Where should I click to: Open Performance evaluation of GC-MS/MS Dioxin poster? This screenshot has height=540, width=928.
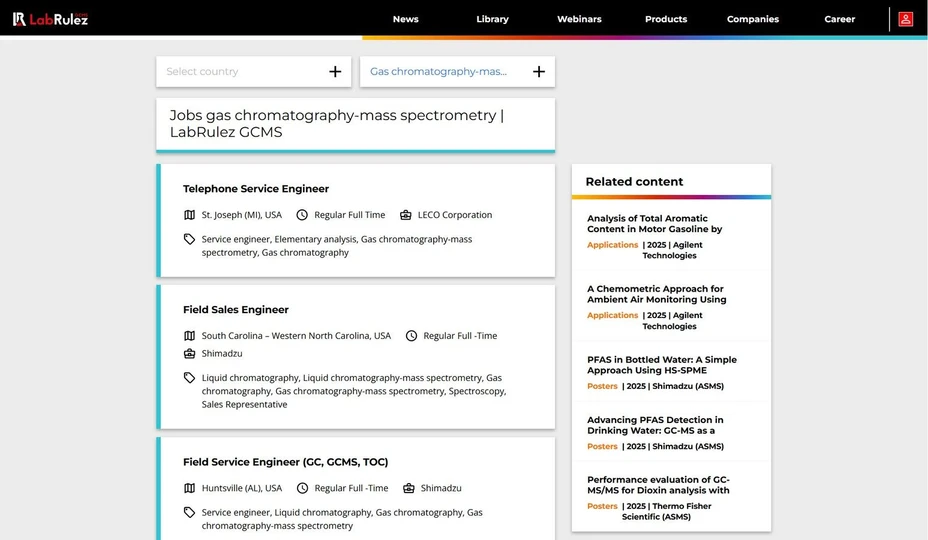click(x=658, y=485)
